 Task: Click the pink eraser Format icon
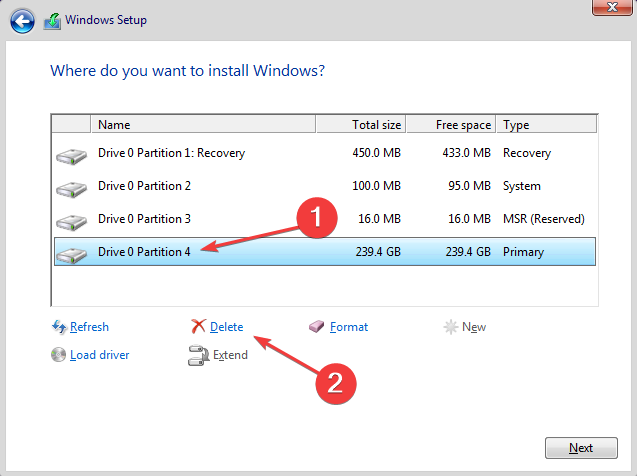point(316,326)
